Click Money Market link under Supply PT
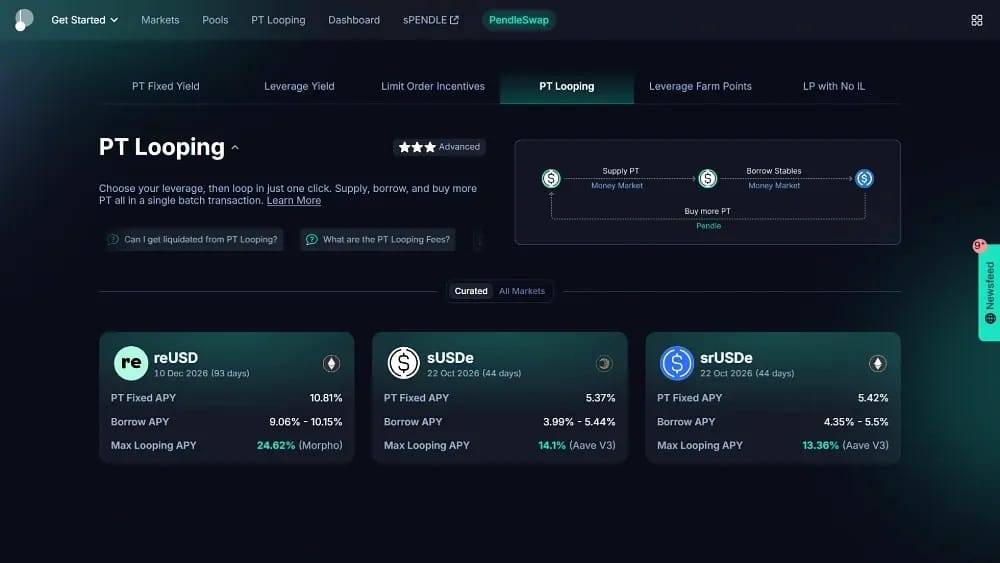1000x563 pixels. pyautogui.click(x=617, y=186)
